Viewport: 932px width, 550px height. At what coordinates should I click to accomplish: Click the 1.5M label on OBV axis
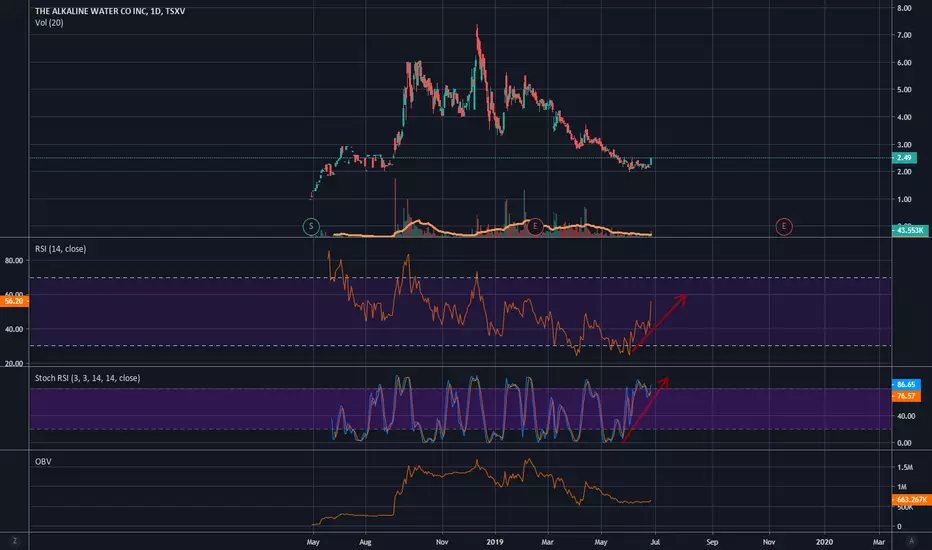pos(904,467)
